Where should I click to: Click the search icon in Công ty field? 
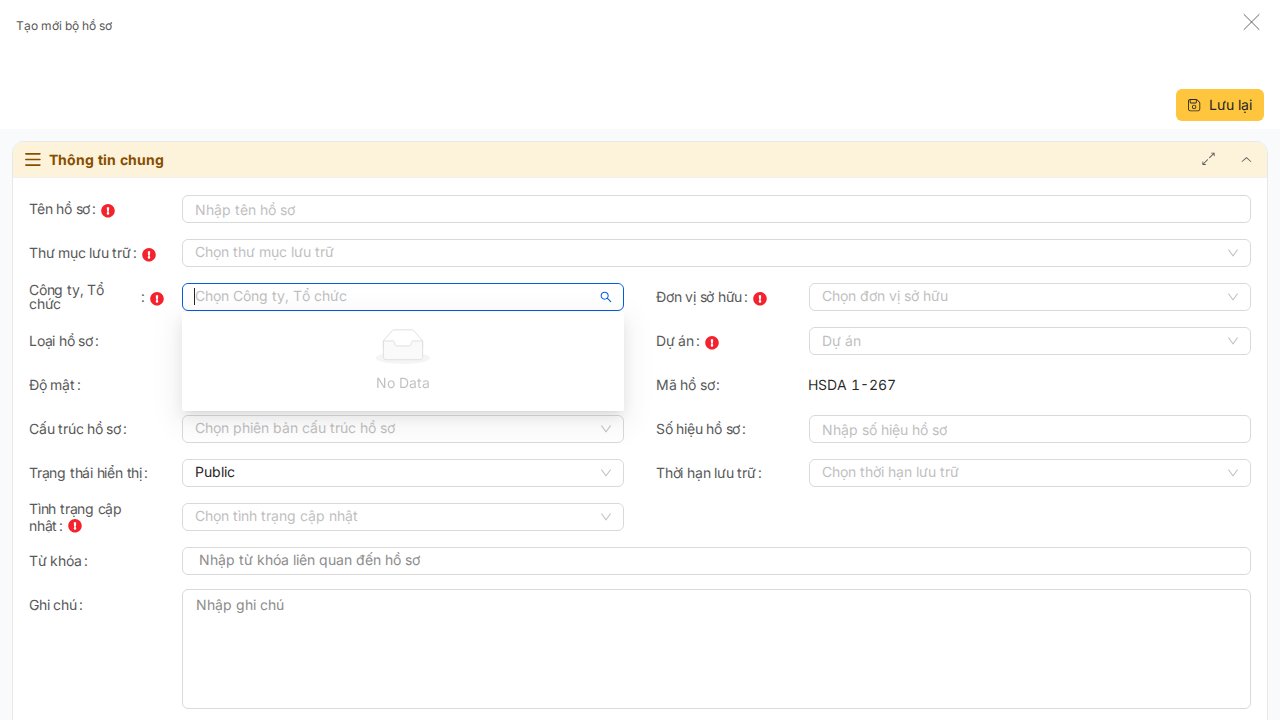pos(605,297)
